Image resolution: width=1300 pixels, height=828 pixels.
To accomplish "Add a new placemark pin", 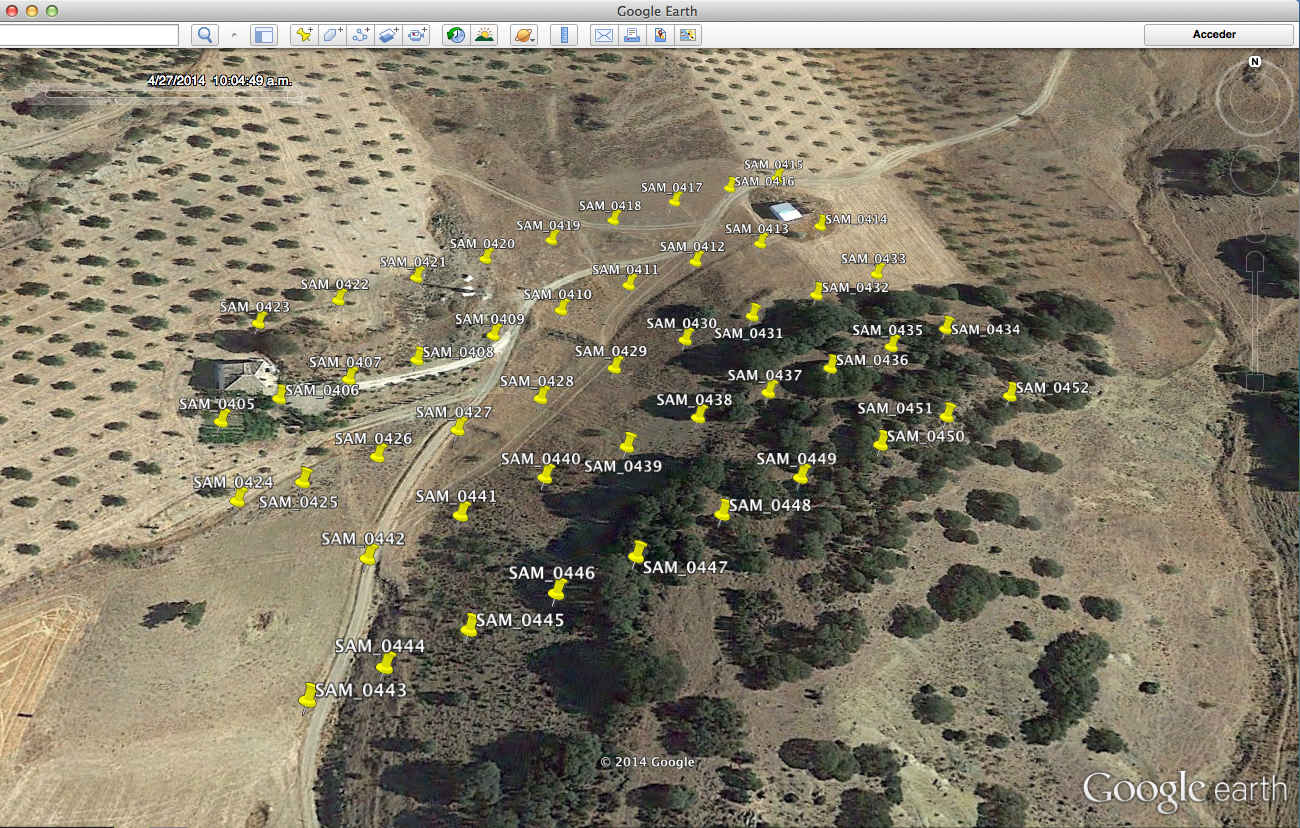I will point(304,35).
